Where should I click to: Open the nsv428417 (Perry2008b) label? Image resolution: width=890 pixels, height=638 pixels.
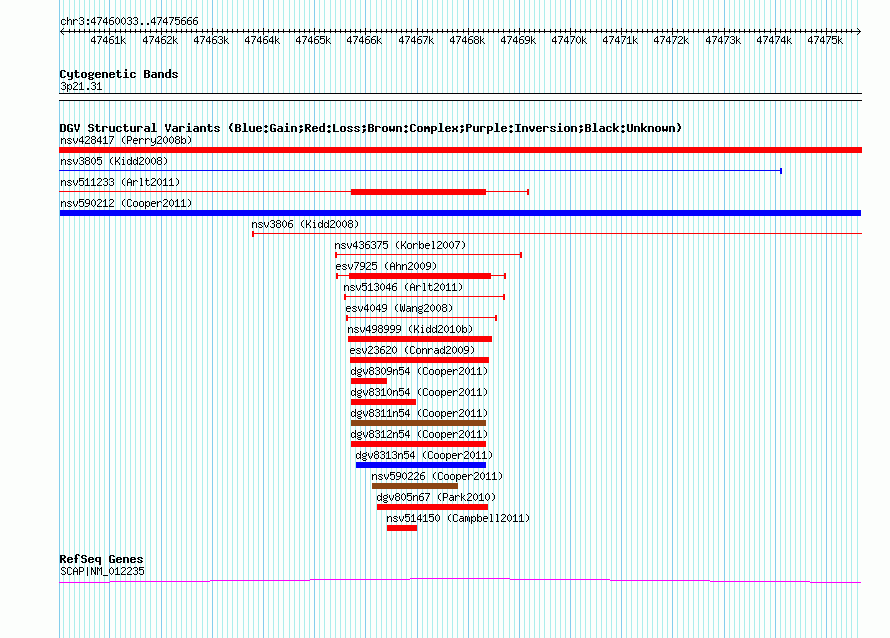[x=126, y=140]
